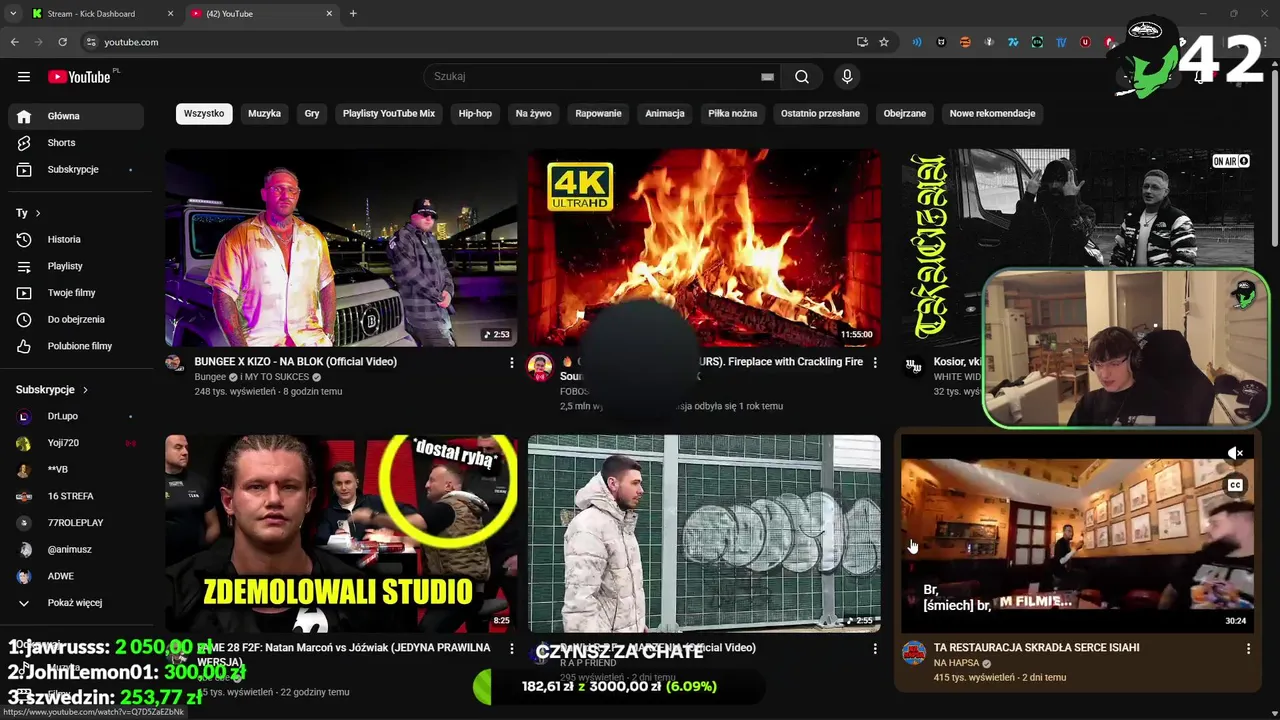The height and width of the screenshot is (720, 1280).
Task: Open more options for Fireplace video
Action: [875, 362]
